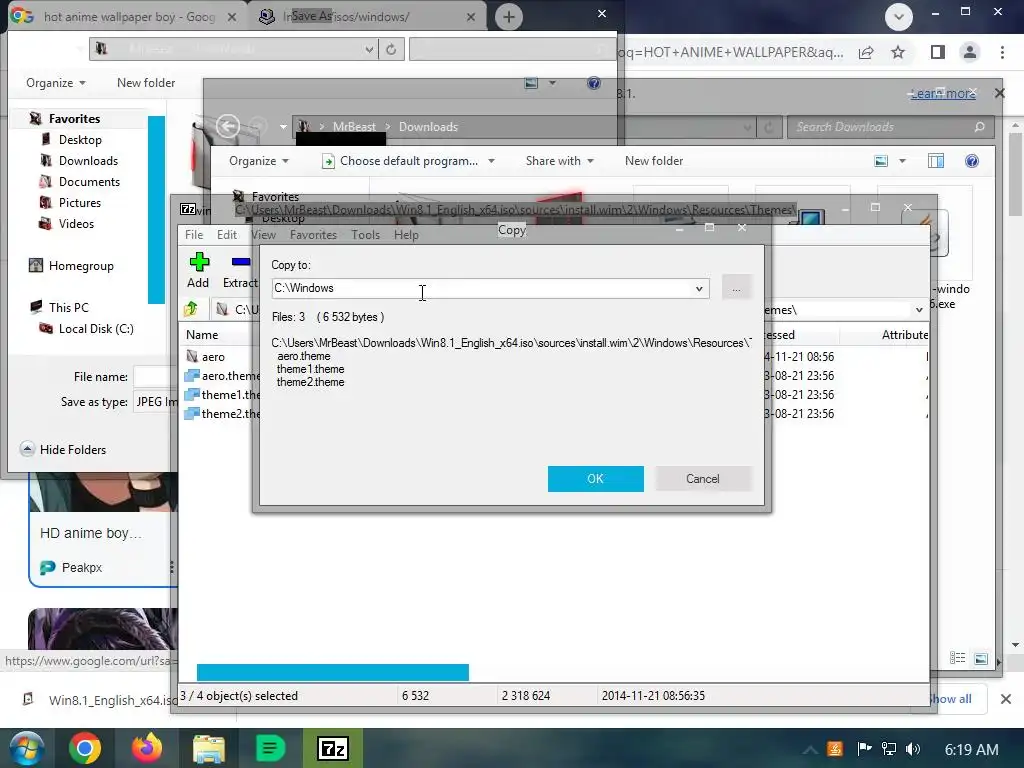The width and height of the screenshot is (1024, 768).
Task: Expand the Copy to path dropdown
Action: pos(699,288)
